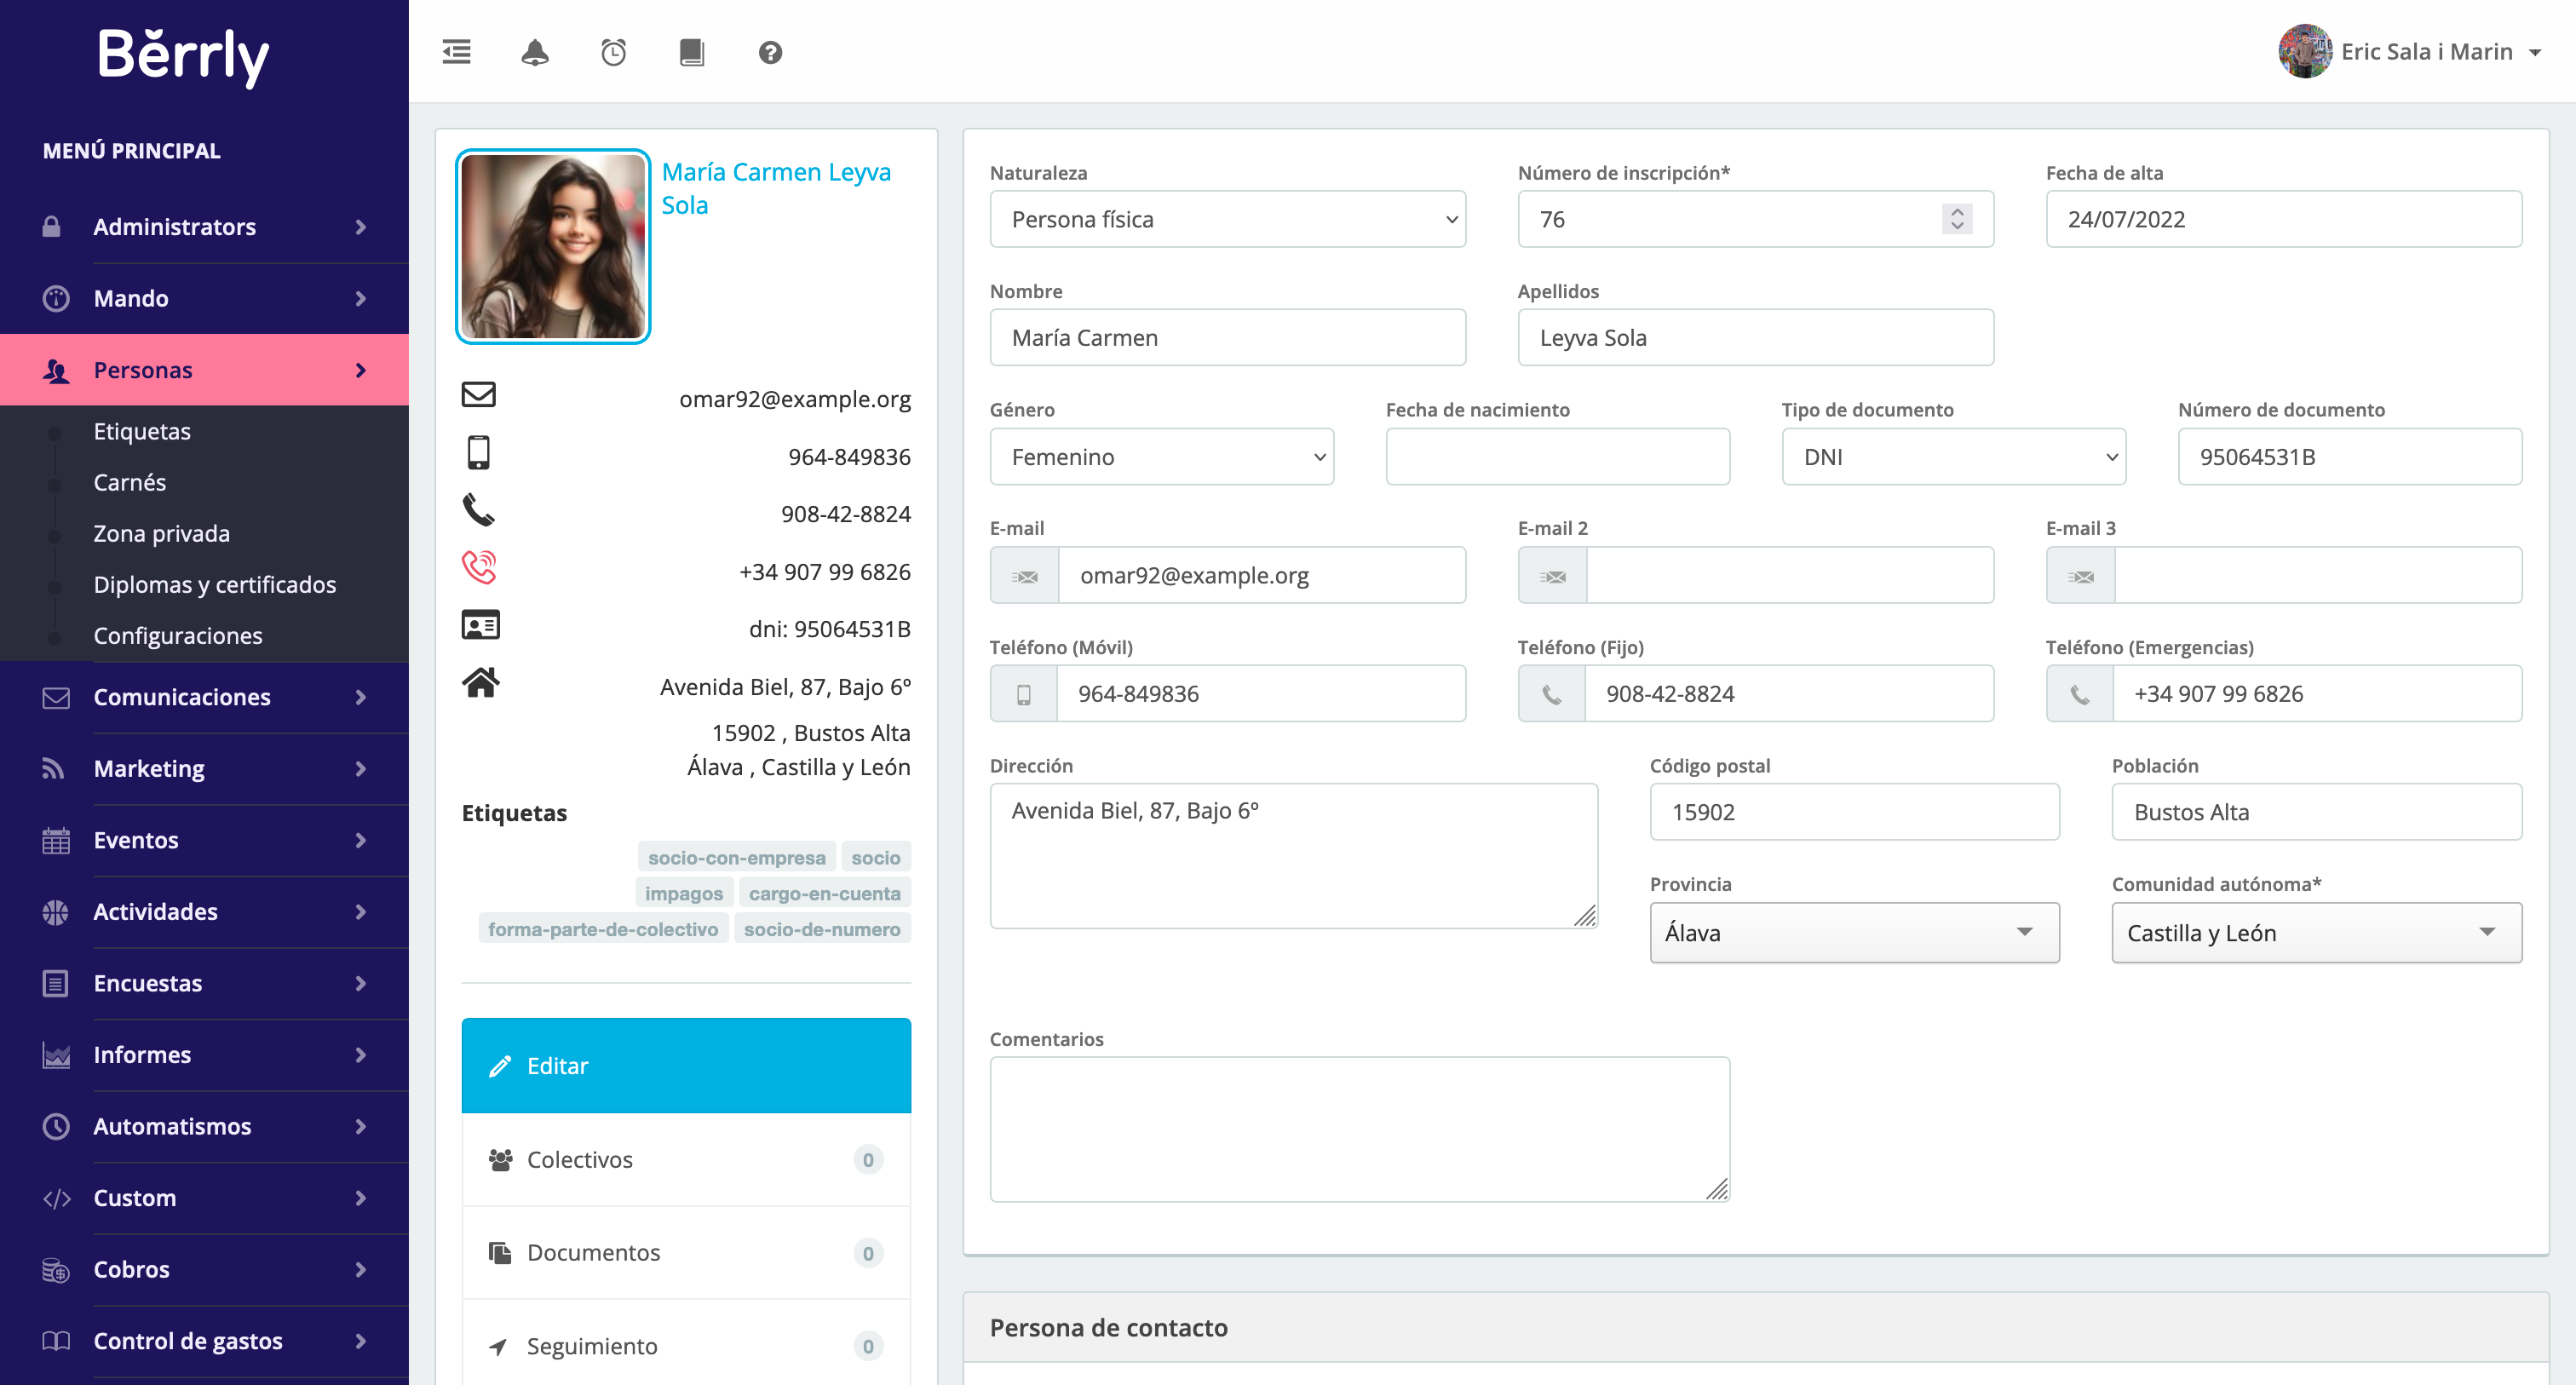Click the Seguimiento navigation arrow icon
The height and width of the screenshot is (1385, 2576).
(x=499, y=1346)
